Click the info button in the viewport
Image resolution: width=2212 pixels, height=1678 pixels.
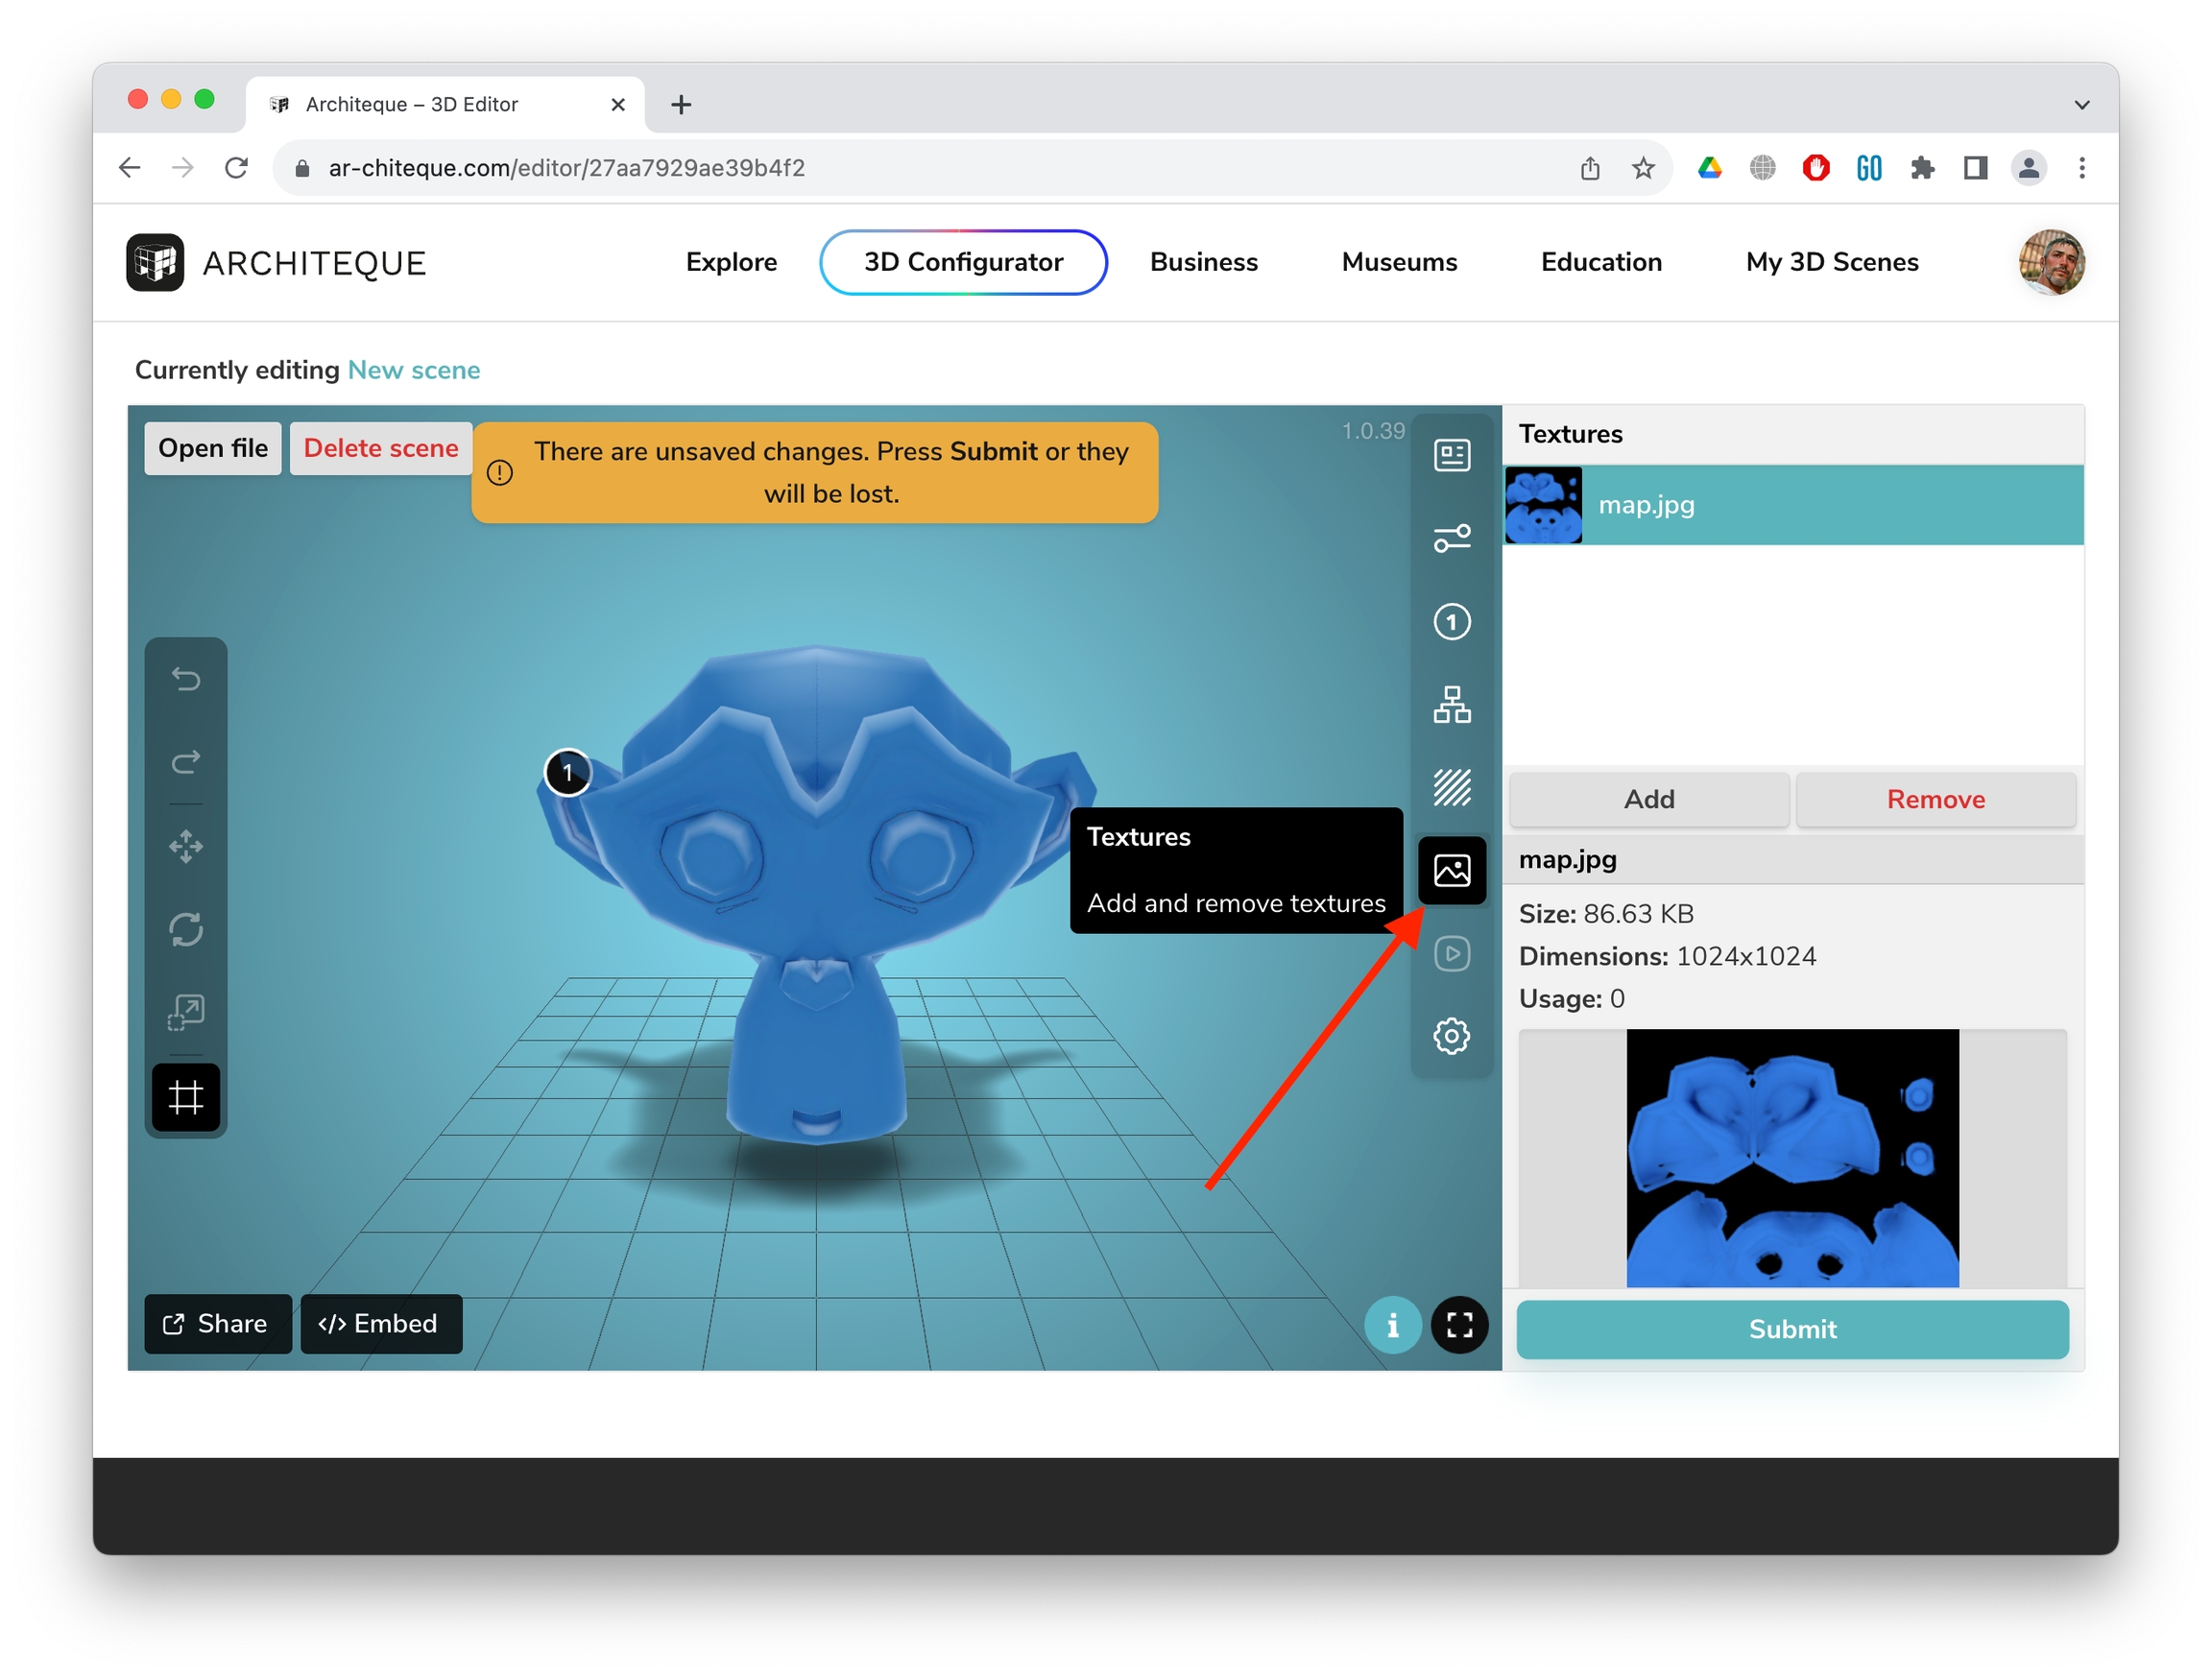click(x=1392, y=1325)
